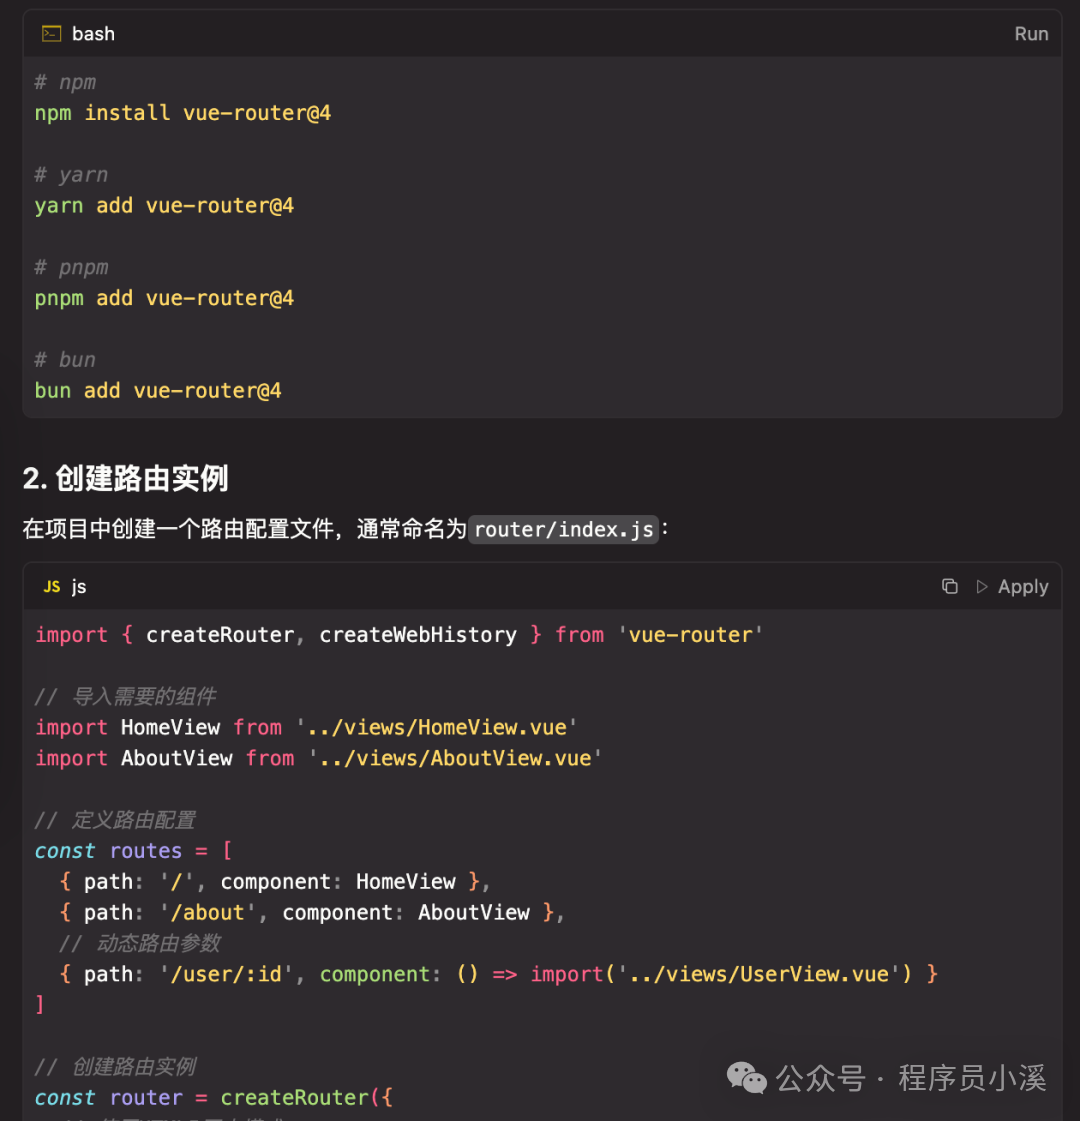Viewport: 1080px width, 1121px height.
Task: Click the inline router/index.js code chip
Action: click(563, 529)
